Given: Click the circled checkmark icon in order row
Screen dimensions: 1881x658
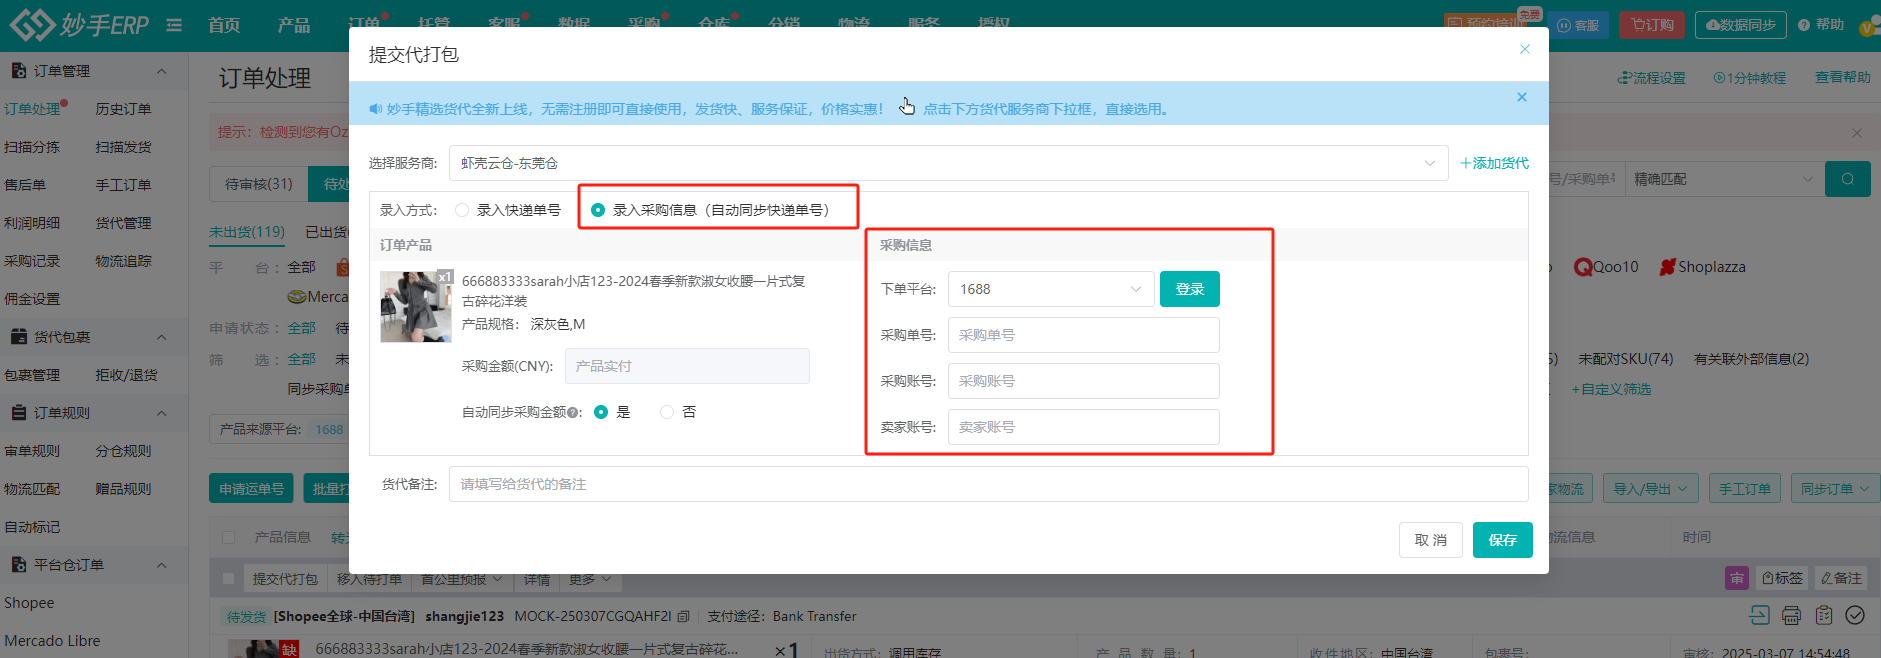Looking at the screenshot, I should pos(1855,615).
